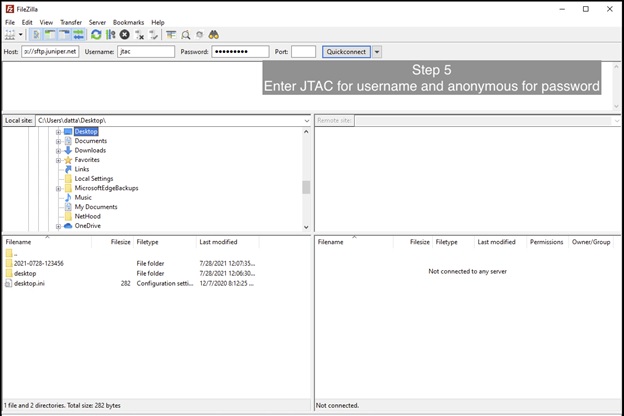Image resolution: width=624 pixels, height=416 pixels.
Task: Expand the OneDrive tree node
Action: 58,226
